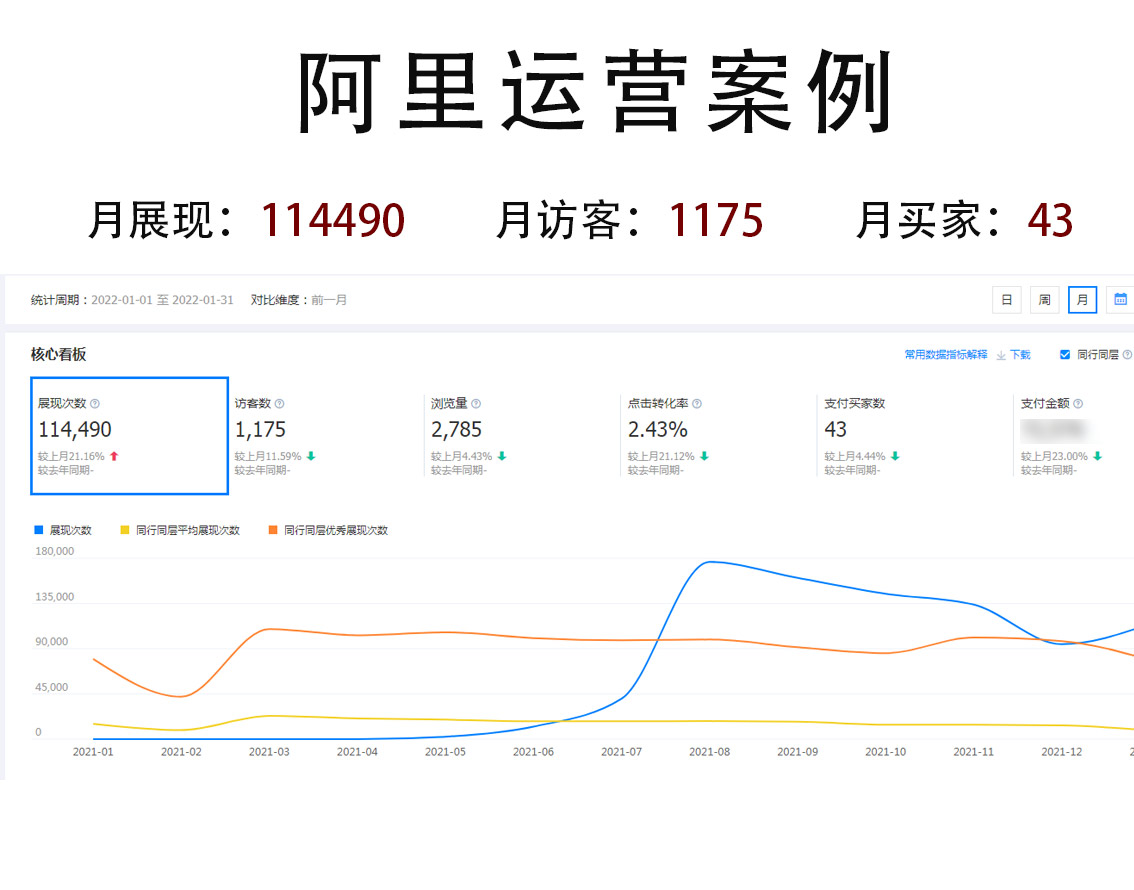Toggle yellow 同行同层平均展现次数 legend swatch
Image resolution: width=1134 pixels, height=890 pixels.
point(124,530)
